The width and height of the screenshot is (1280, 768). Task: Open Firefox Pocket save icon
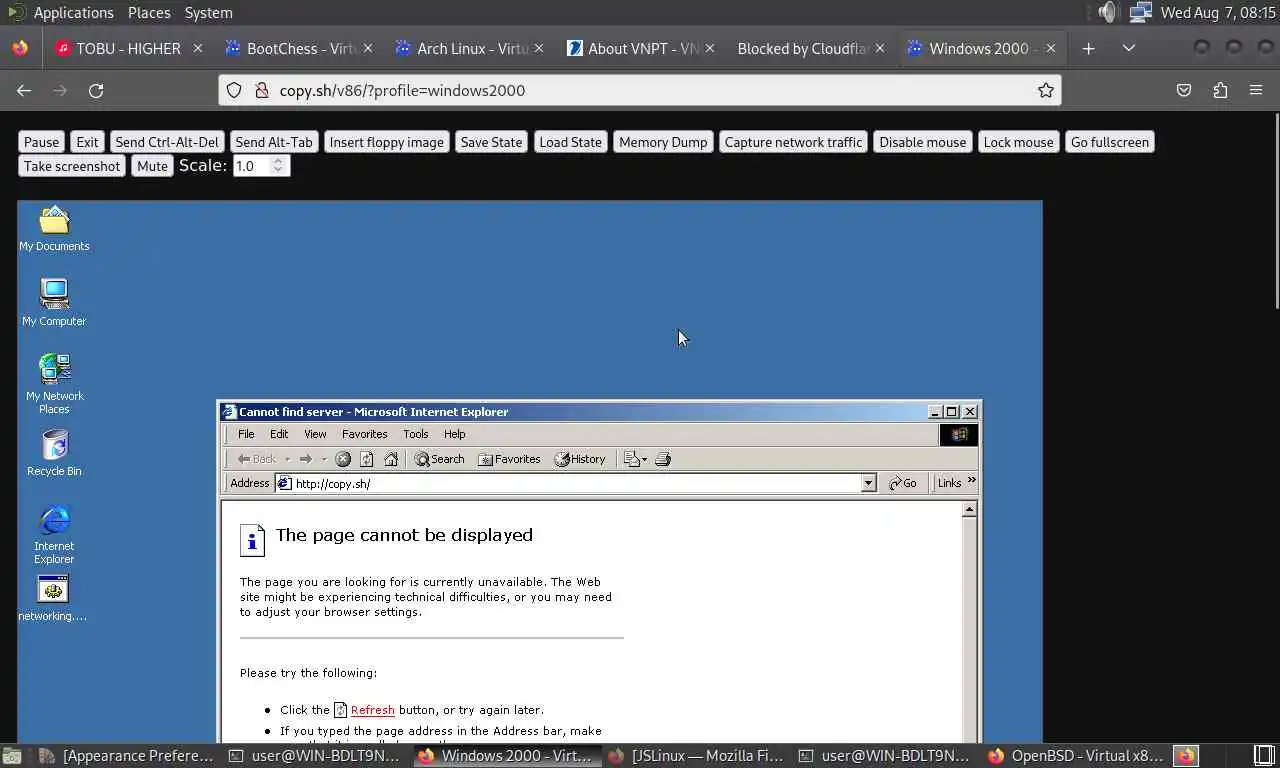click(x=1184, y=90)
